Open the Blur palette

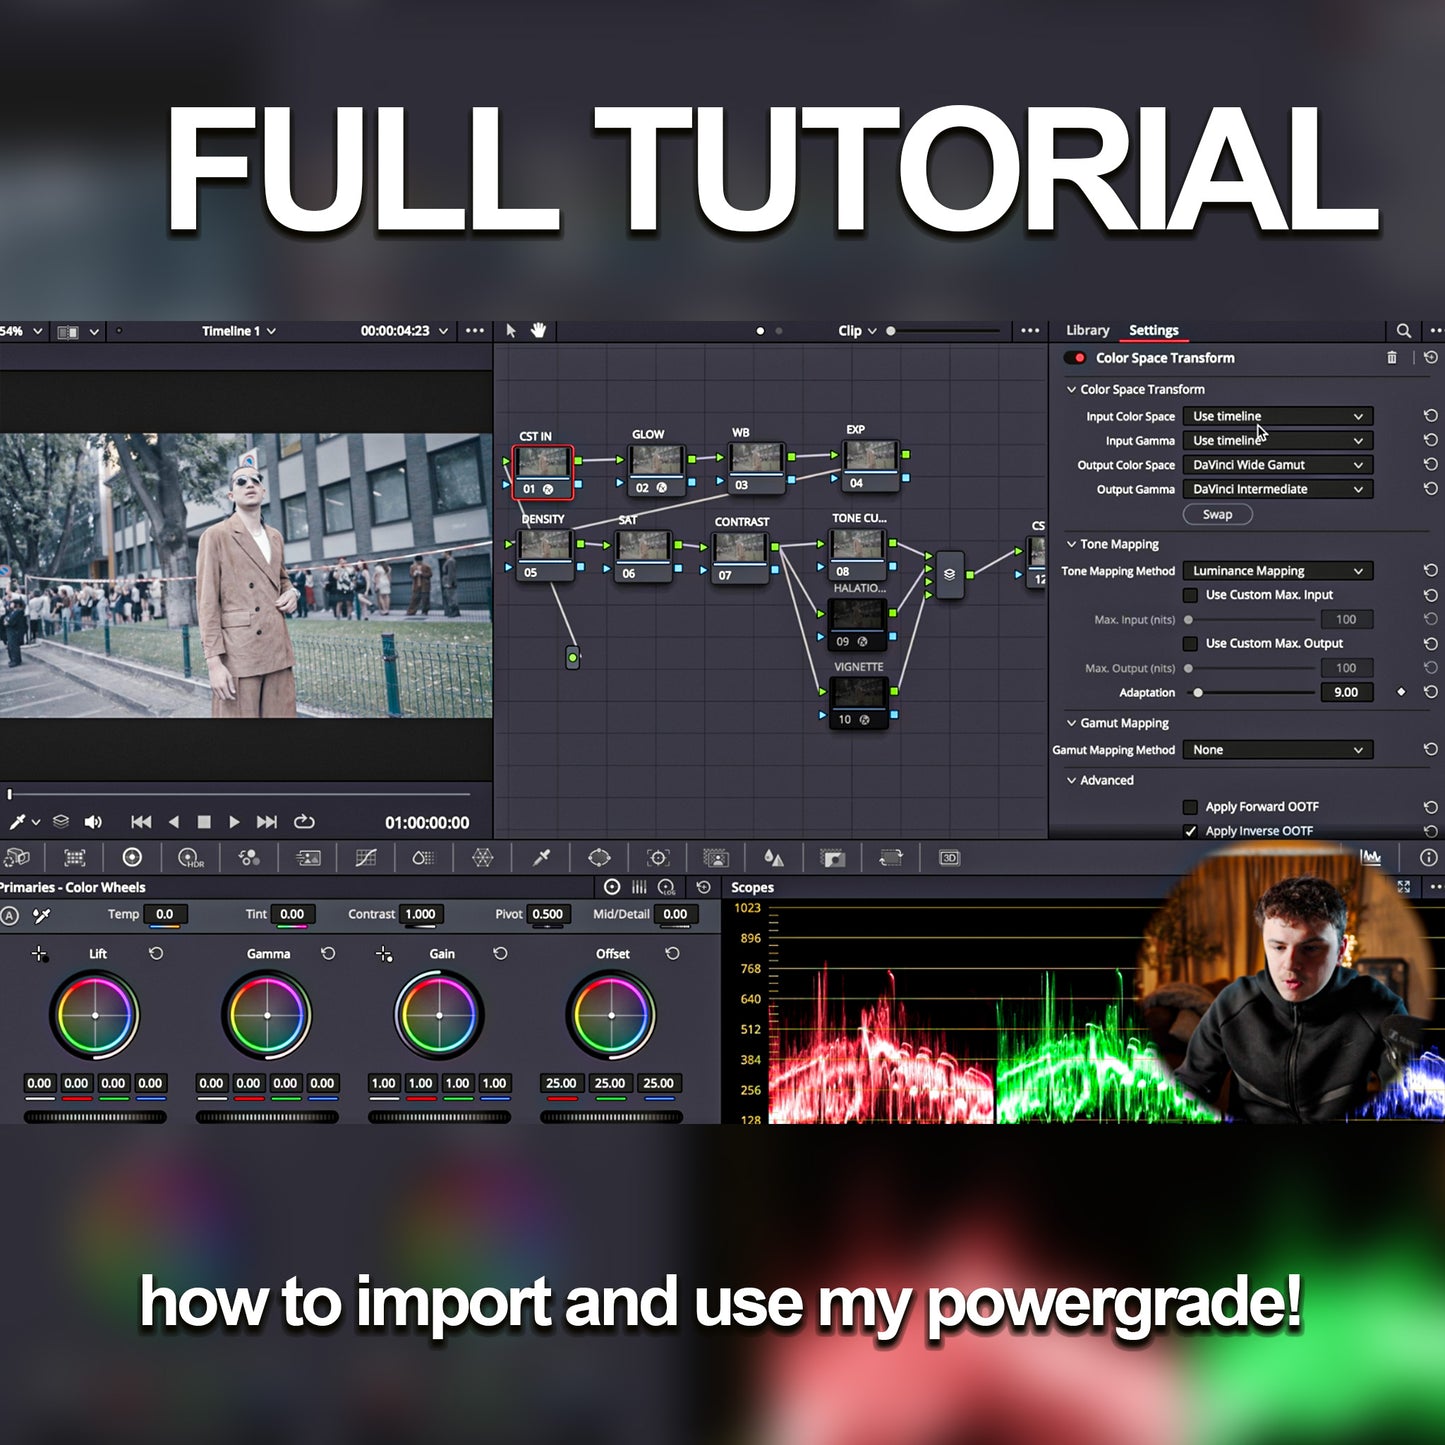(x=775, y=857)
